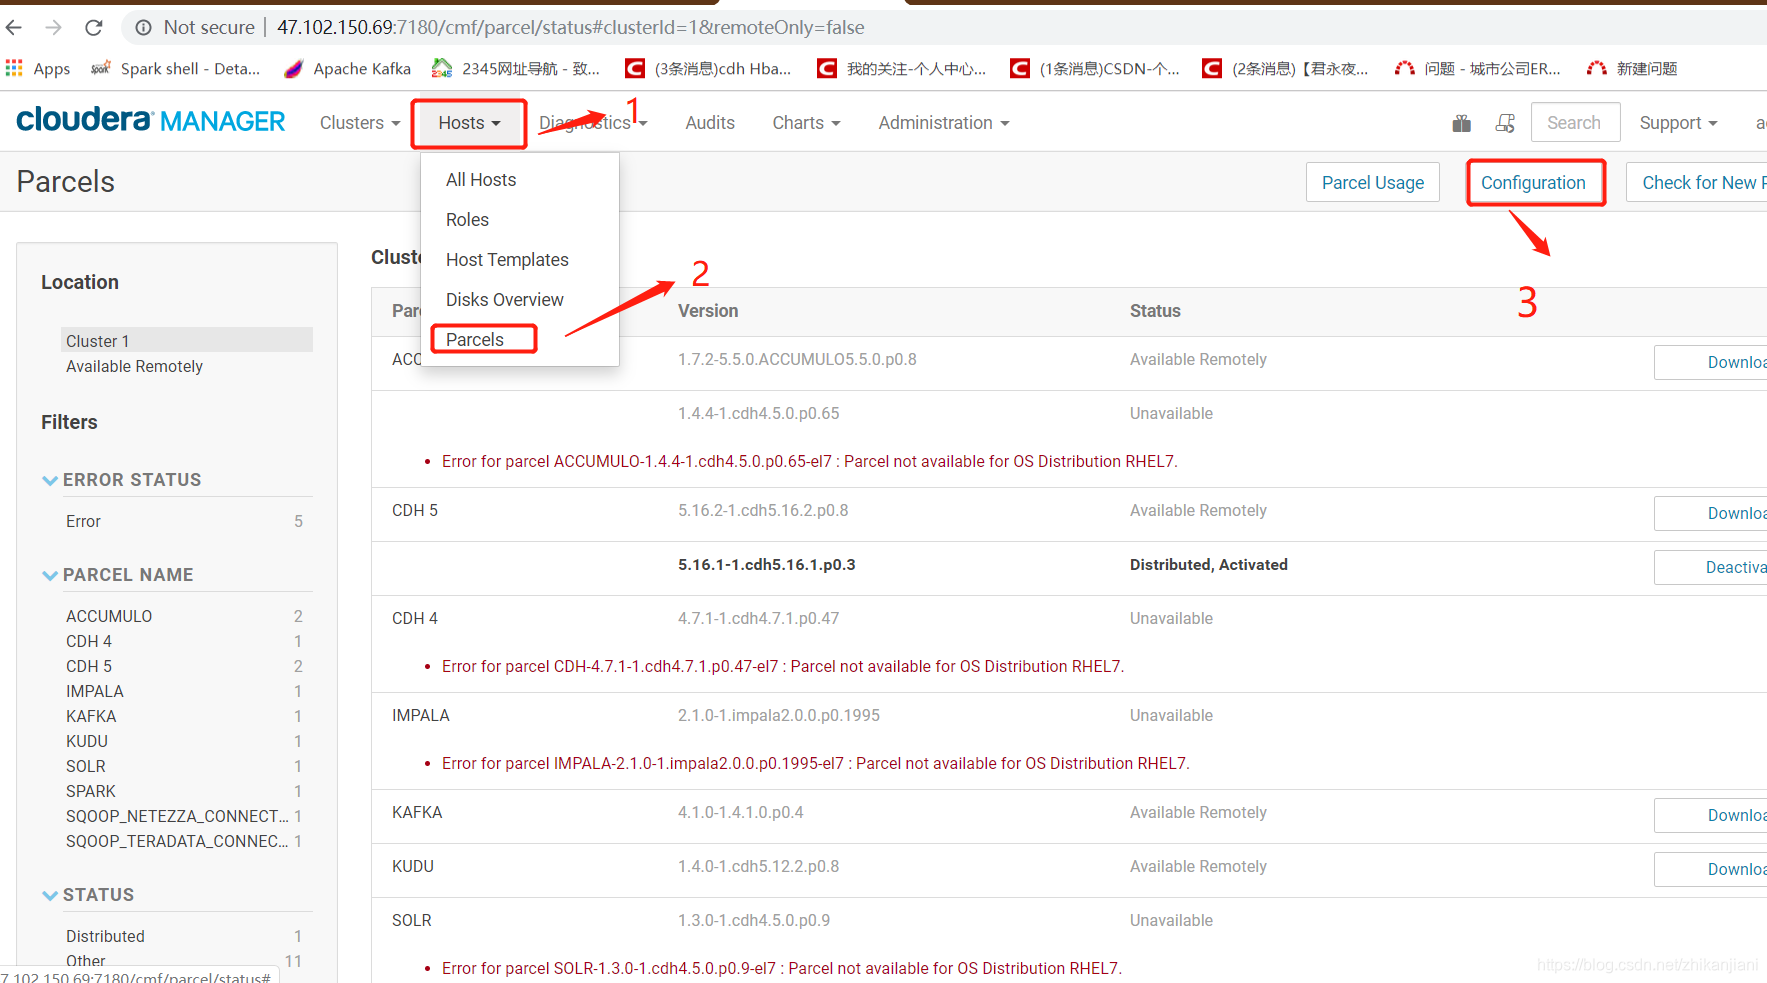The width and height of the screenshot is (1767, 983).
Task: Click the gift box icon in header
Action: pyautogui.click(x=1462, y=123)
